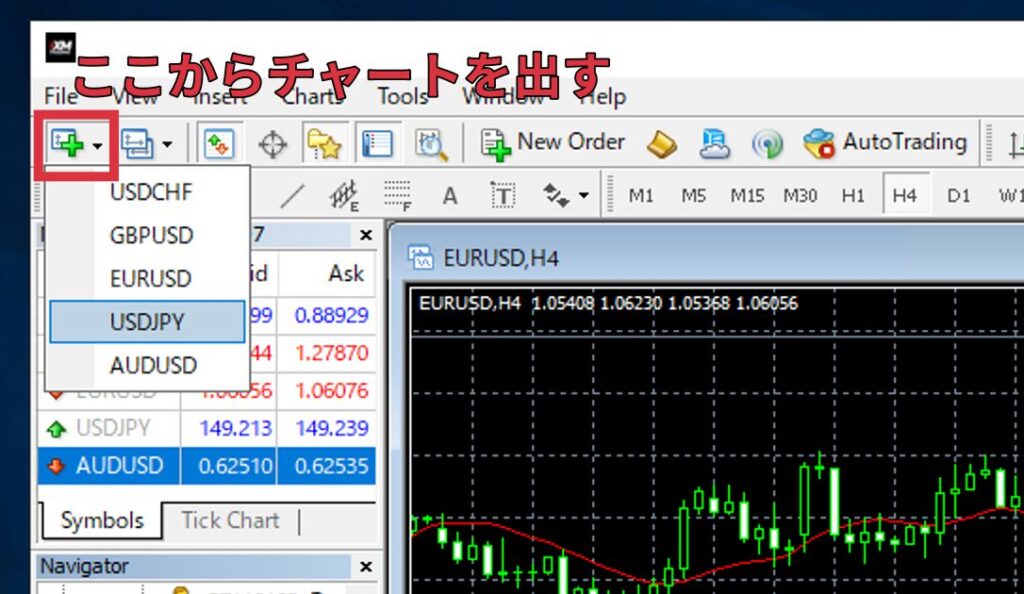This screenshot has width=1024, height=594.
Task: Open the New Chart dropdown arrow
Action: click(x=97, y=146)
